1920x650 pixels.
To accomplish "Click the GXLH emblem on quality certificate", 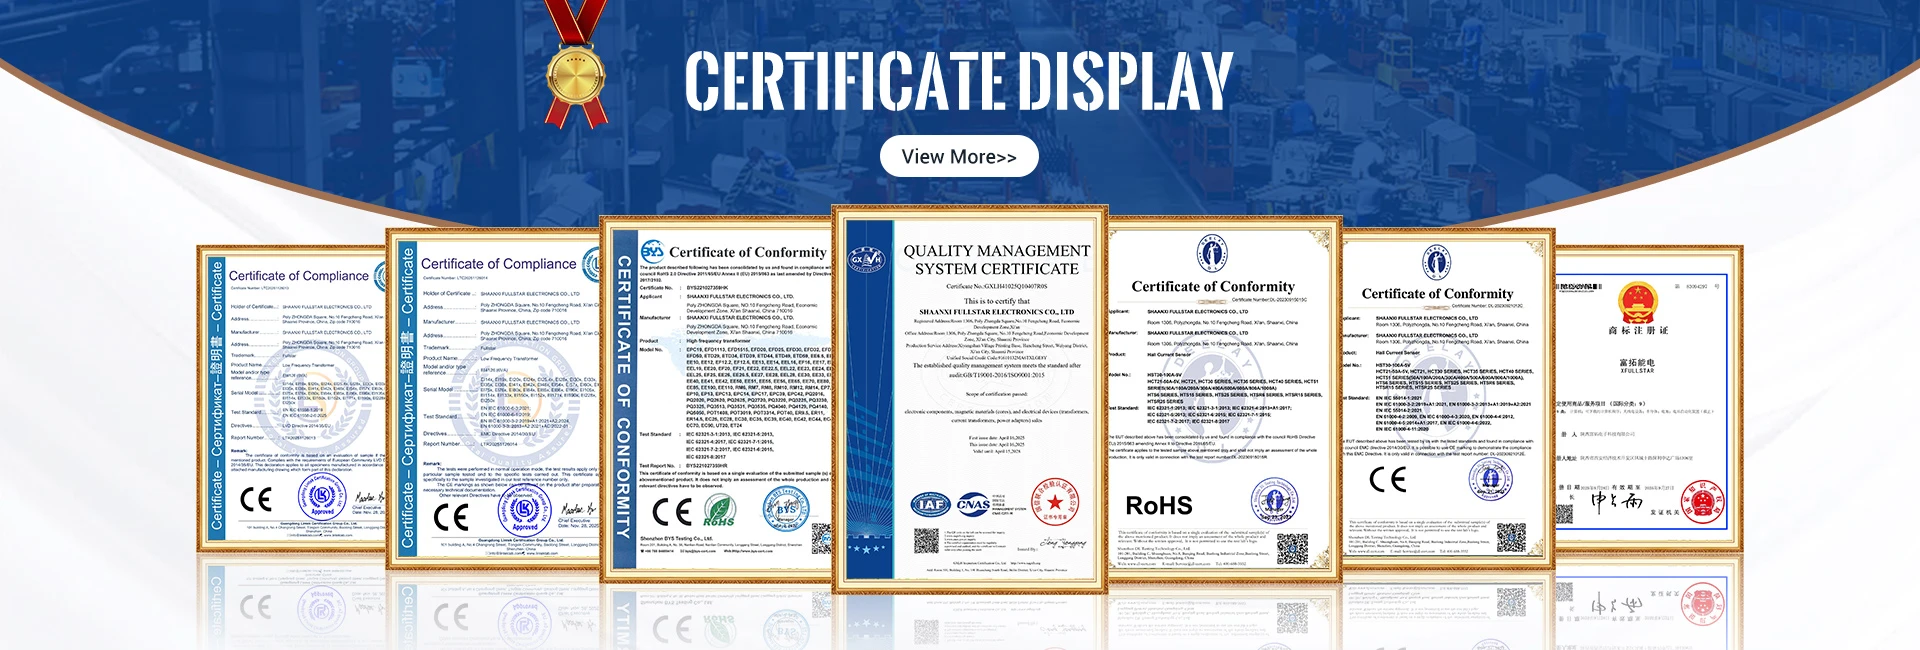I will pyautogui.click(x=867, y=259).
